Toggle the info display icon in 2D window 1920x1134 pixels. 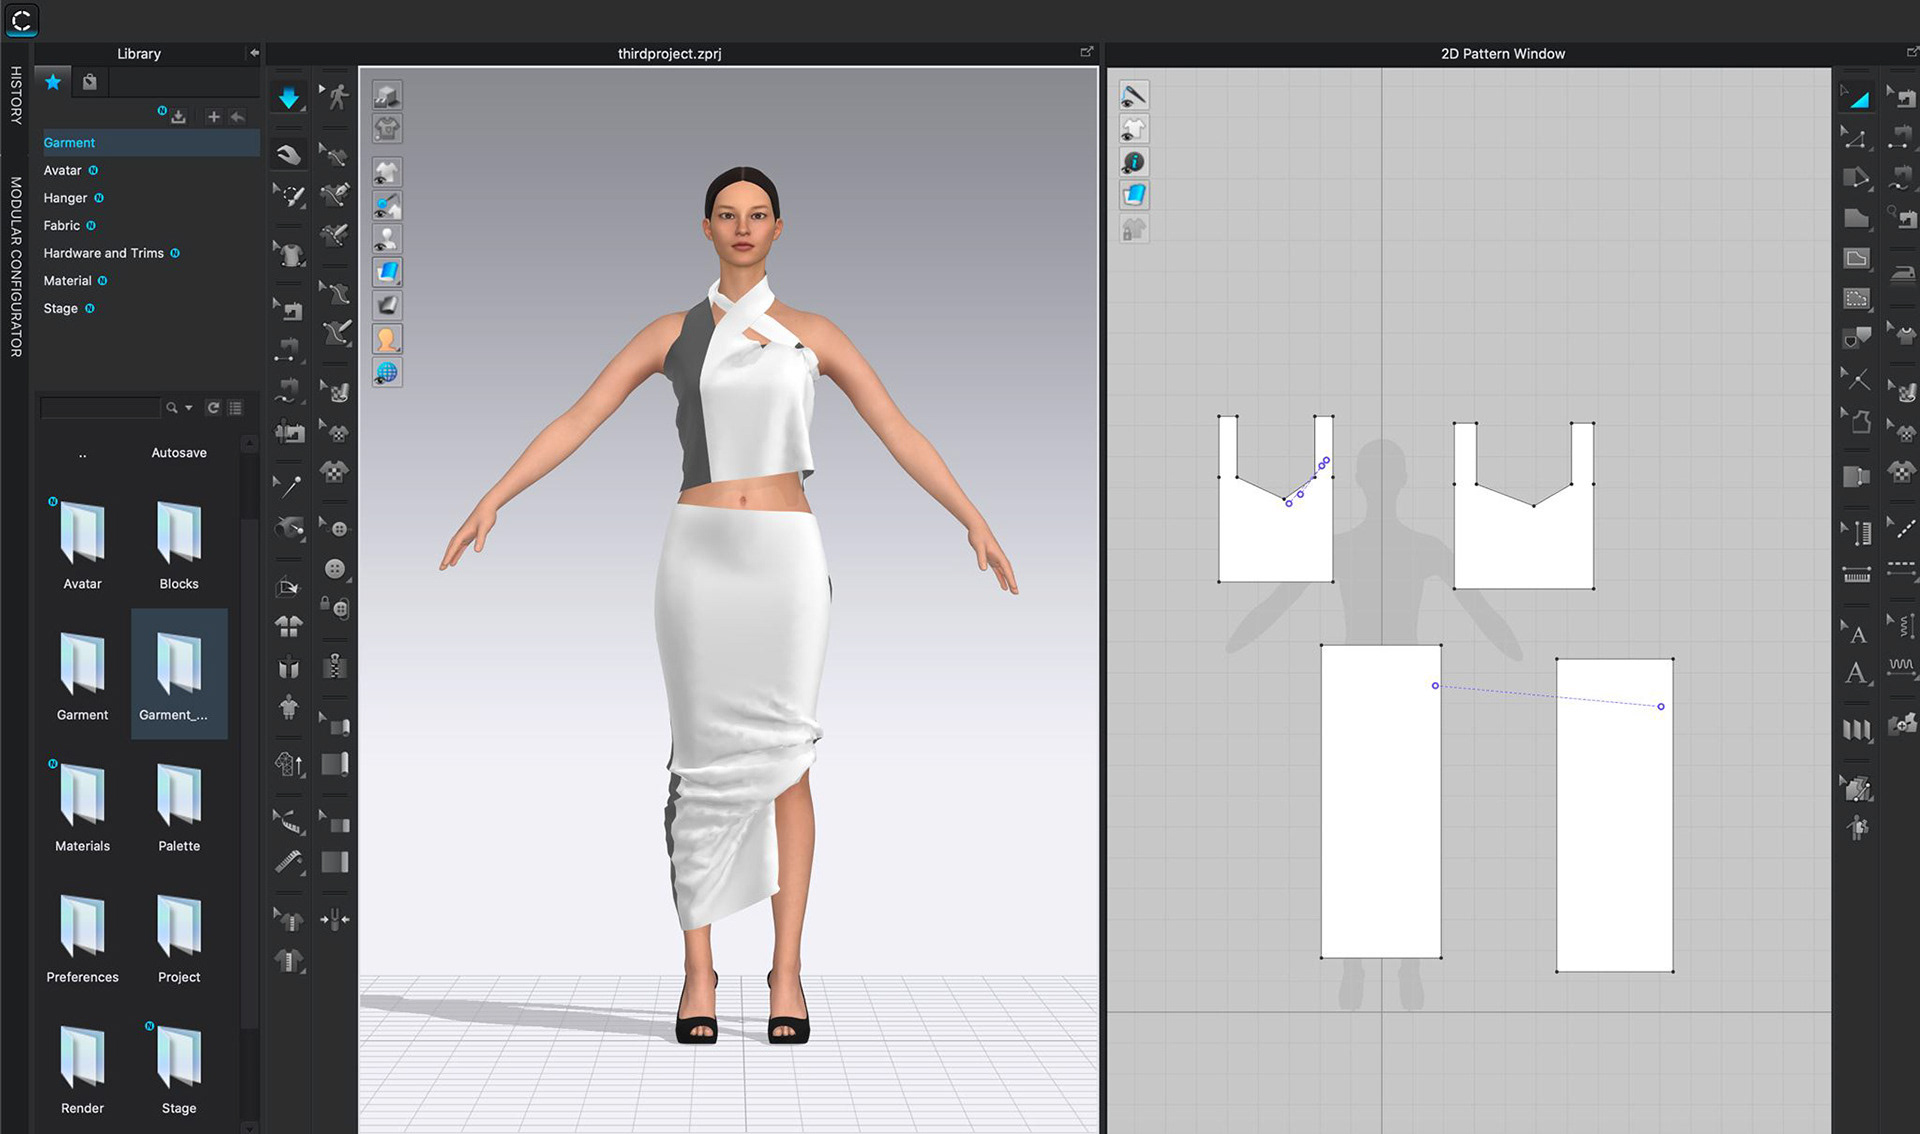click(x=1133, y=162)
